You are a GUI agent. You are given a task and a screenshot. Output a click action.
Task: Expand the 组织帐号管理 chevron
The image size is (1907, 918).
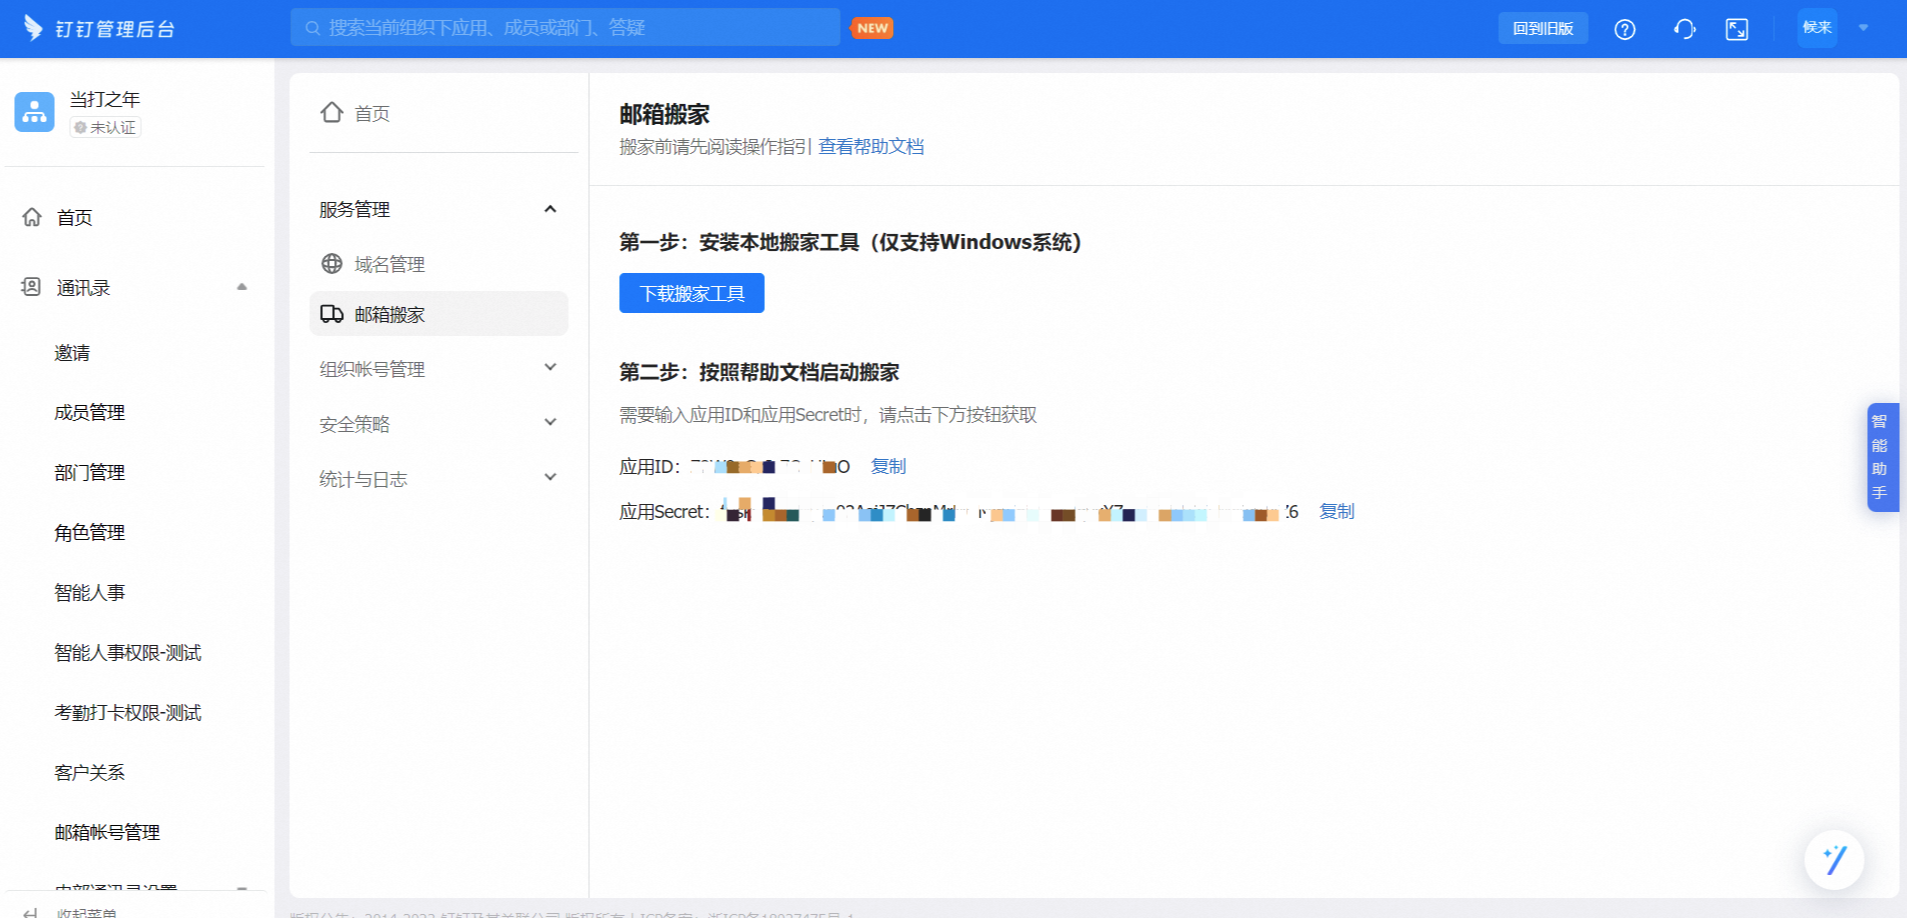coord(550,368)
